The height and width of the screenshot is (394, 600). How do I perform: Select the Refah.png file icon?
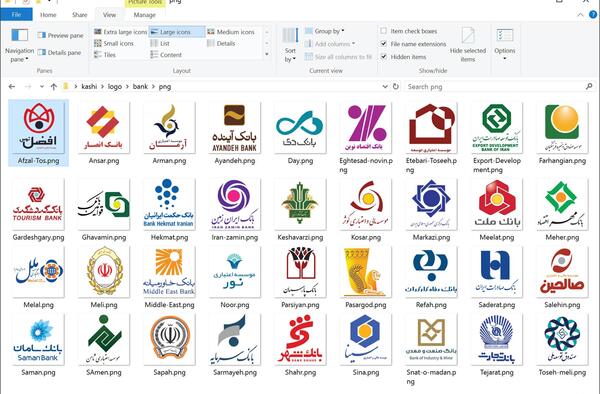coord(431,272)
